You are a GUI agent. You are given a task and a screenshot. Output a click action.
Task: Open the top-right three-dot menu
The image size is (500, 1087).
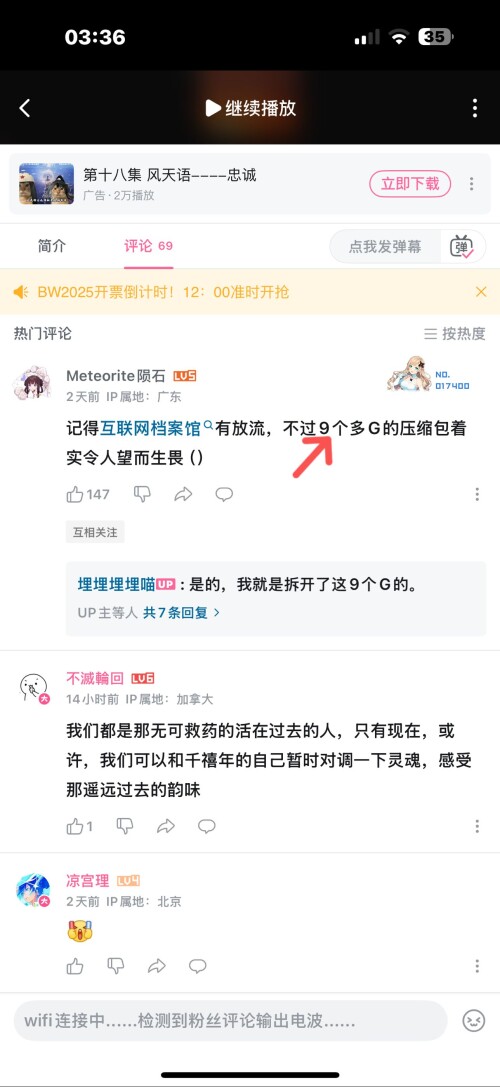pos(475,108)
